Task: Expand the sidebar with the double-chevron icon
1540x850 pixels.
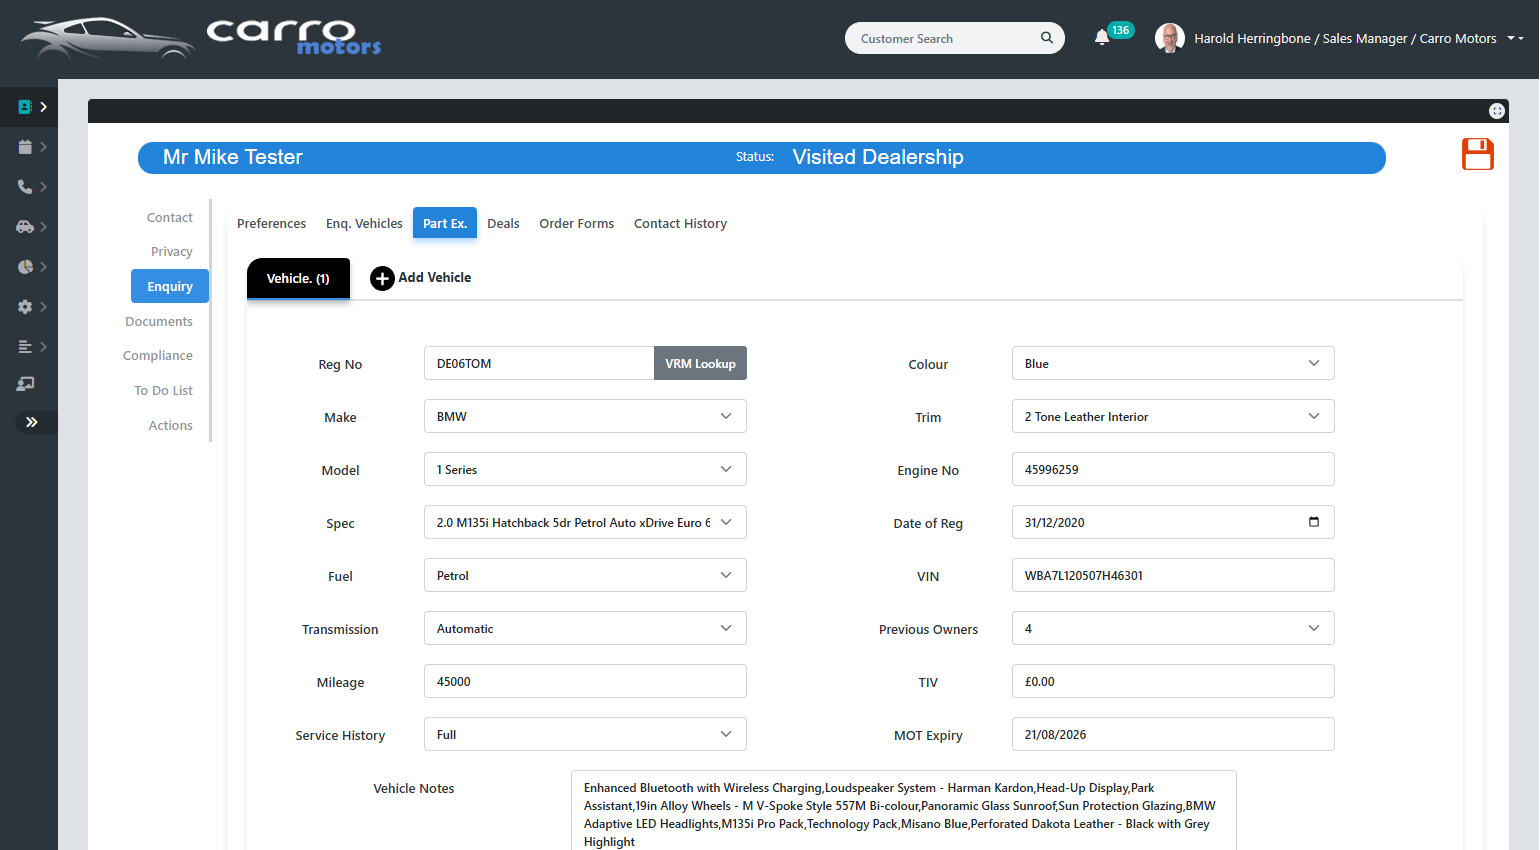Action: coord(31,422)
